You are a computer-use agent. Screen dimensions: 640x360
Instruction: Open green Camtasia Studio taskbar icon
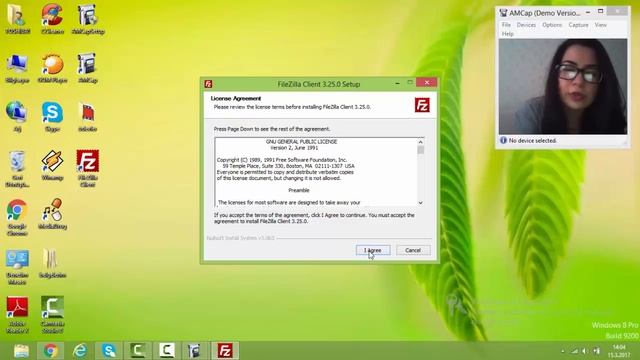[138, 351]
